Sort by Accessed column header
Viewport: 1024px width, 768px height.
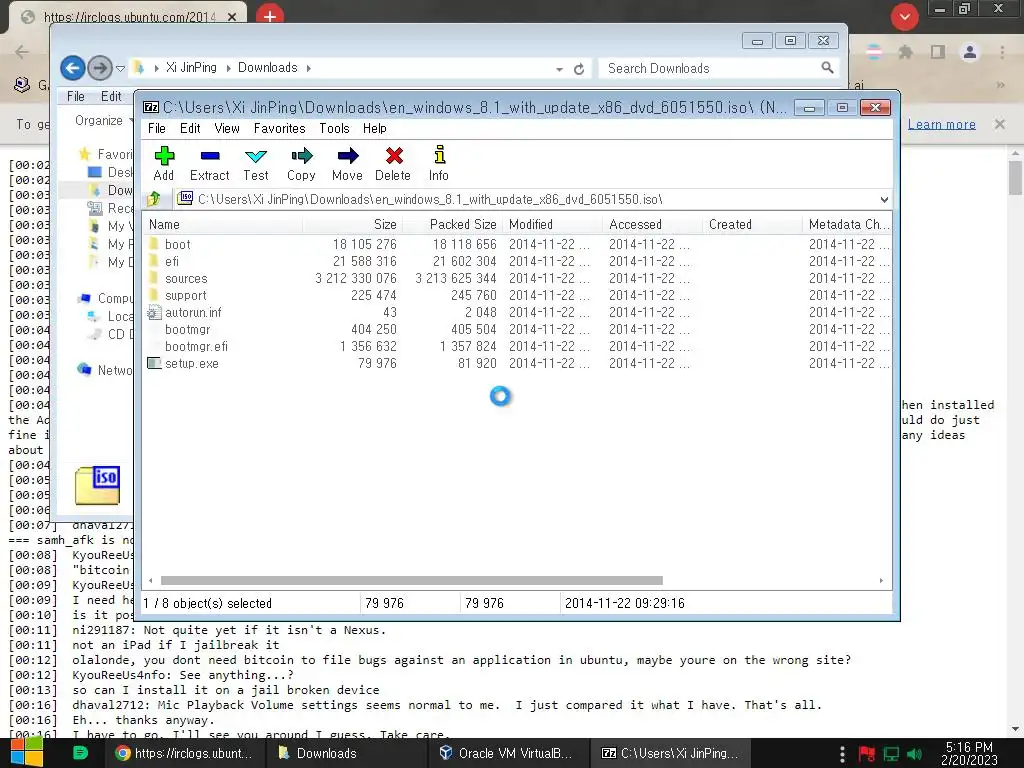pos(653,225)
